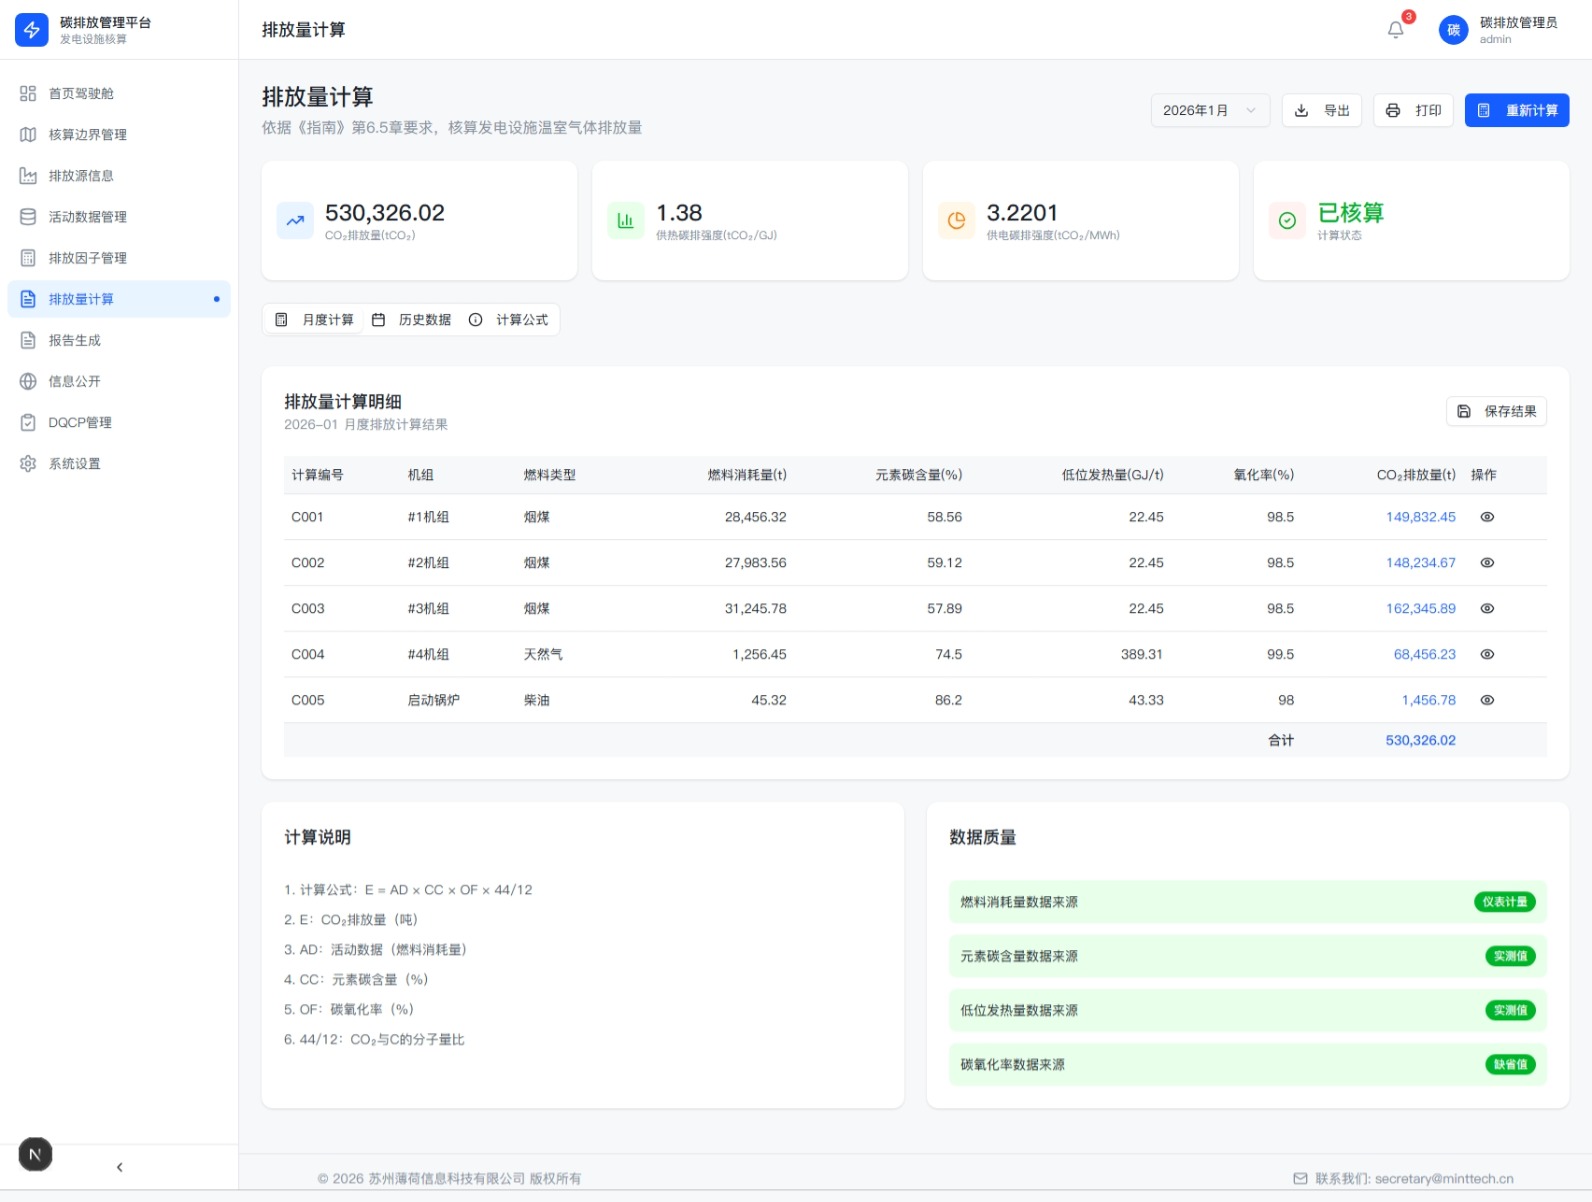Click the 碳 user avatar
1592x1202 pixels.
[x=1453, y=30]
